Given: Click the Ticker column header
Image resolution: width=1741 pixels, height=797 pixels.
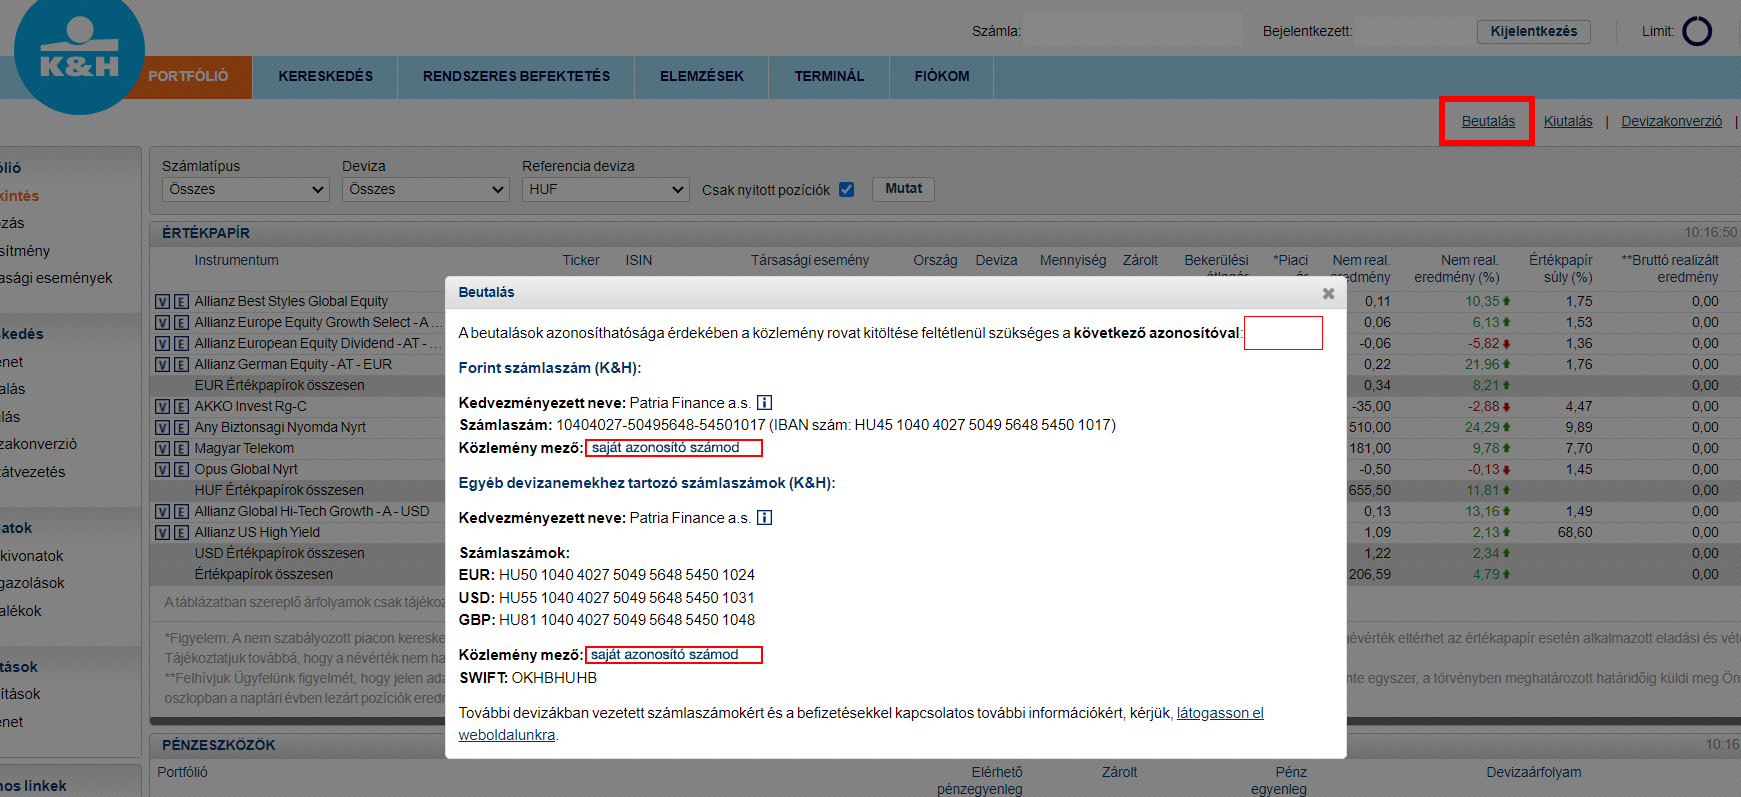Looking at the screenshot, I should point(581,260).
